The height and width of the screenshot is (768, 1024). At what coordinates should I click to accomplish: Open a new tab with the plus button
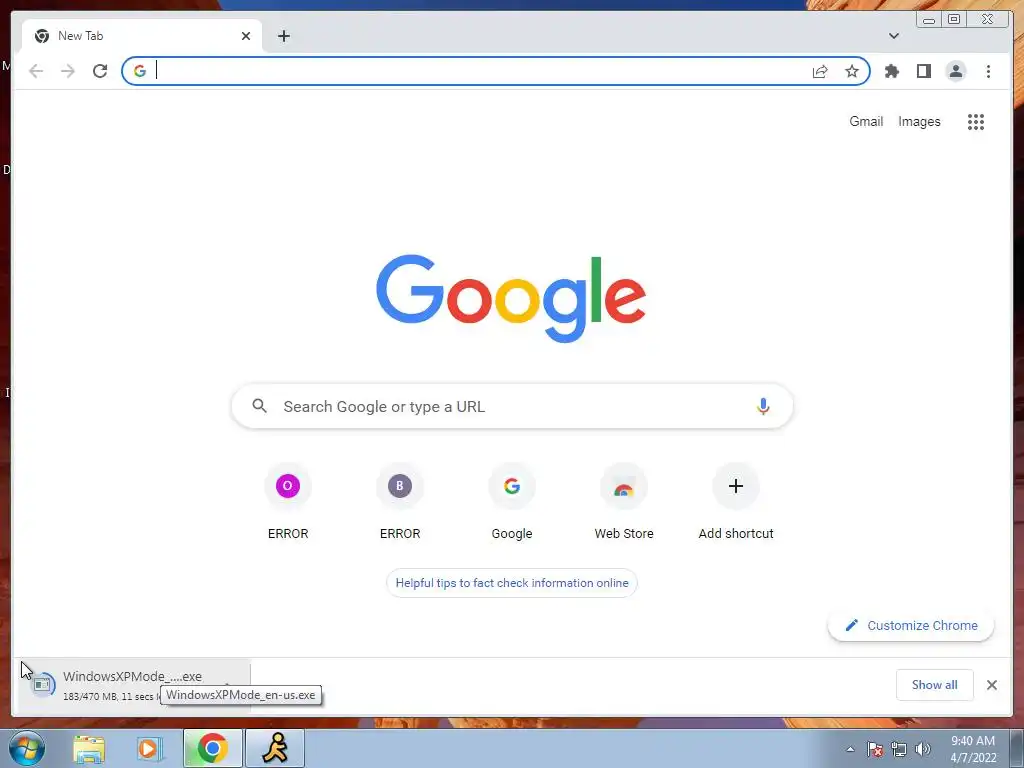283,36
